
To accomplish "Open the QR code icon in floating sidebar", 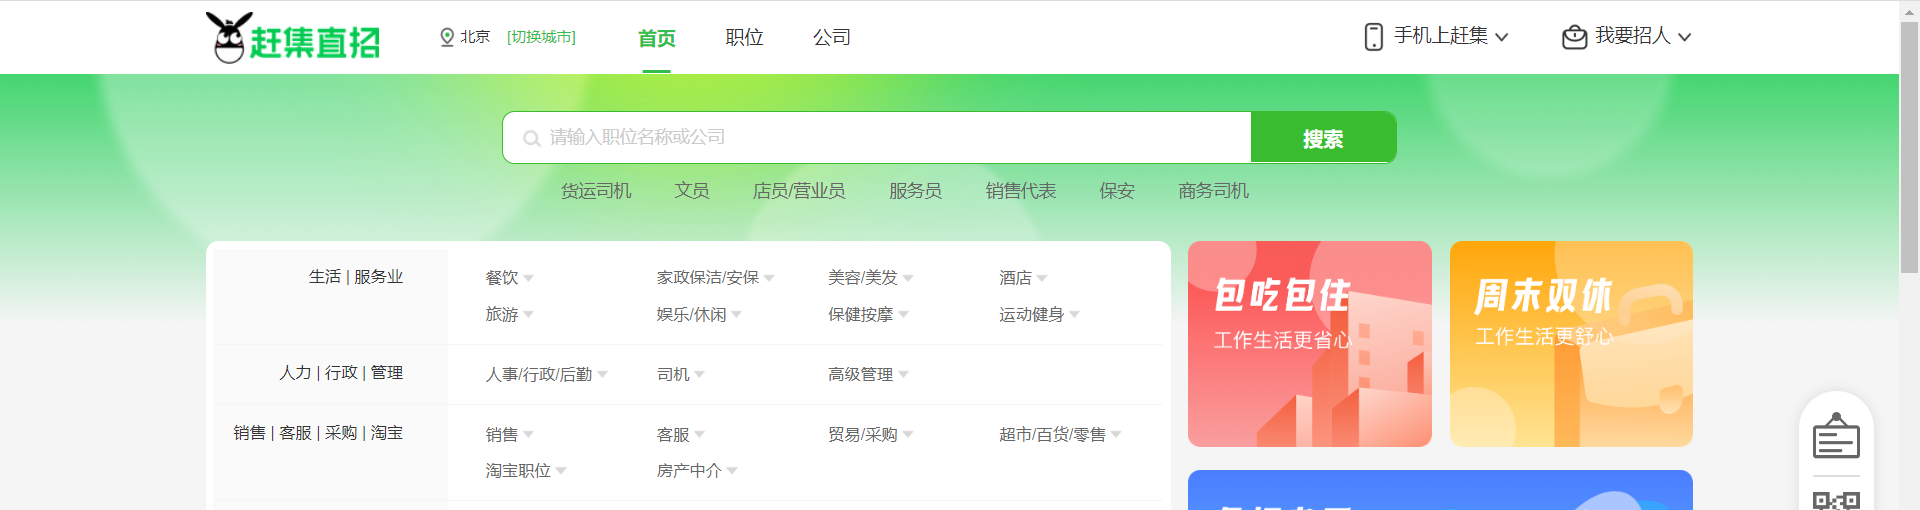I will point(1836,501).
